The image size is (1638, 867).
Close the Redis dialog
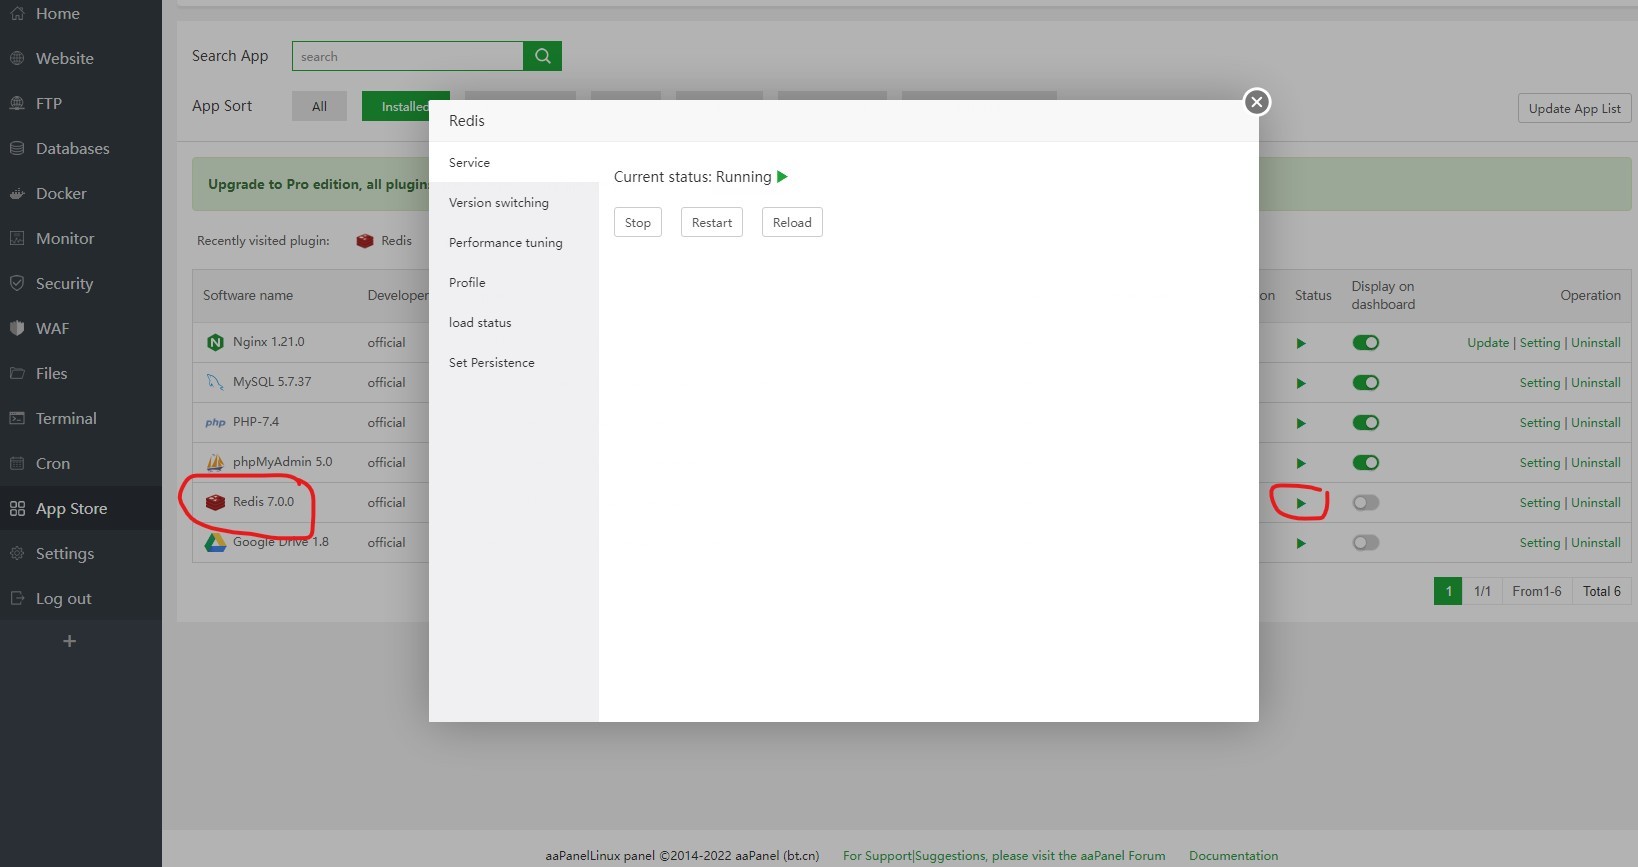1257,102
